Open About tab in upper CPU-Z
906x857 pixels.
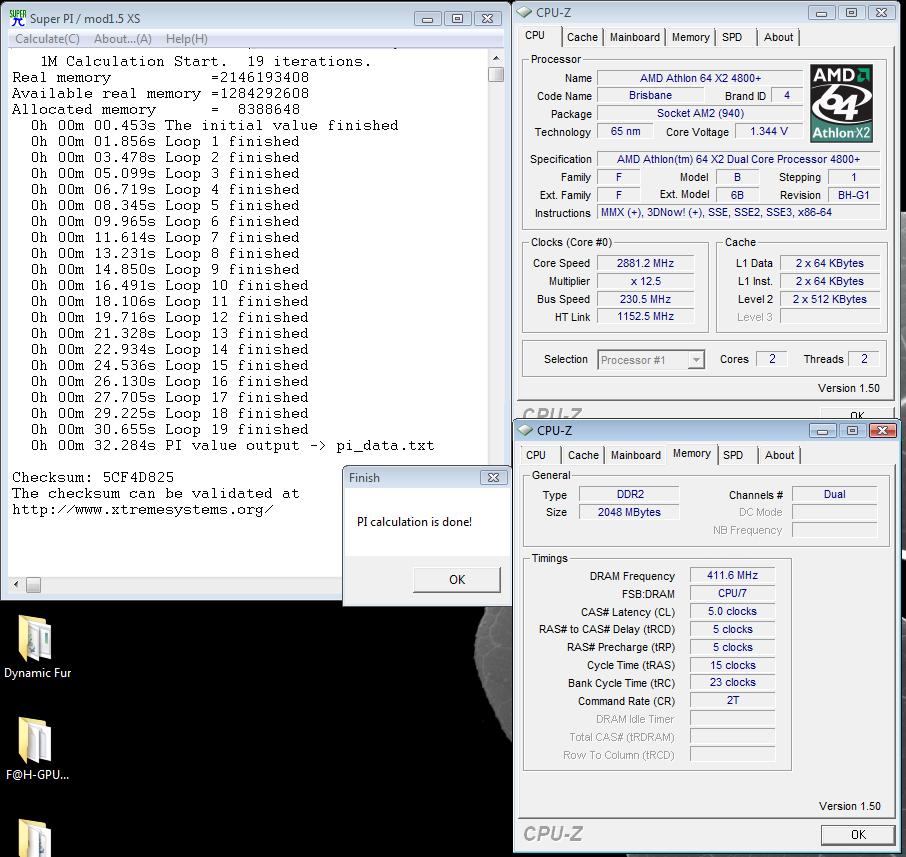click(x=778, y=38)
